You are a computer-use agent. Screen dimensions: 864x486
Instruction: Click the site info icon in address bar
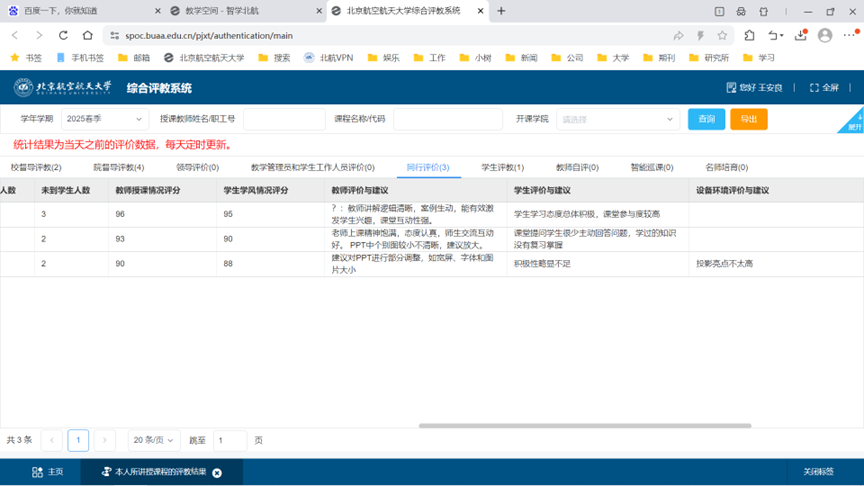(x=115, y=36)
